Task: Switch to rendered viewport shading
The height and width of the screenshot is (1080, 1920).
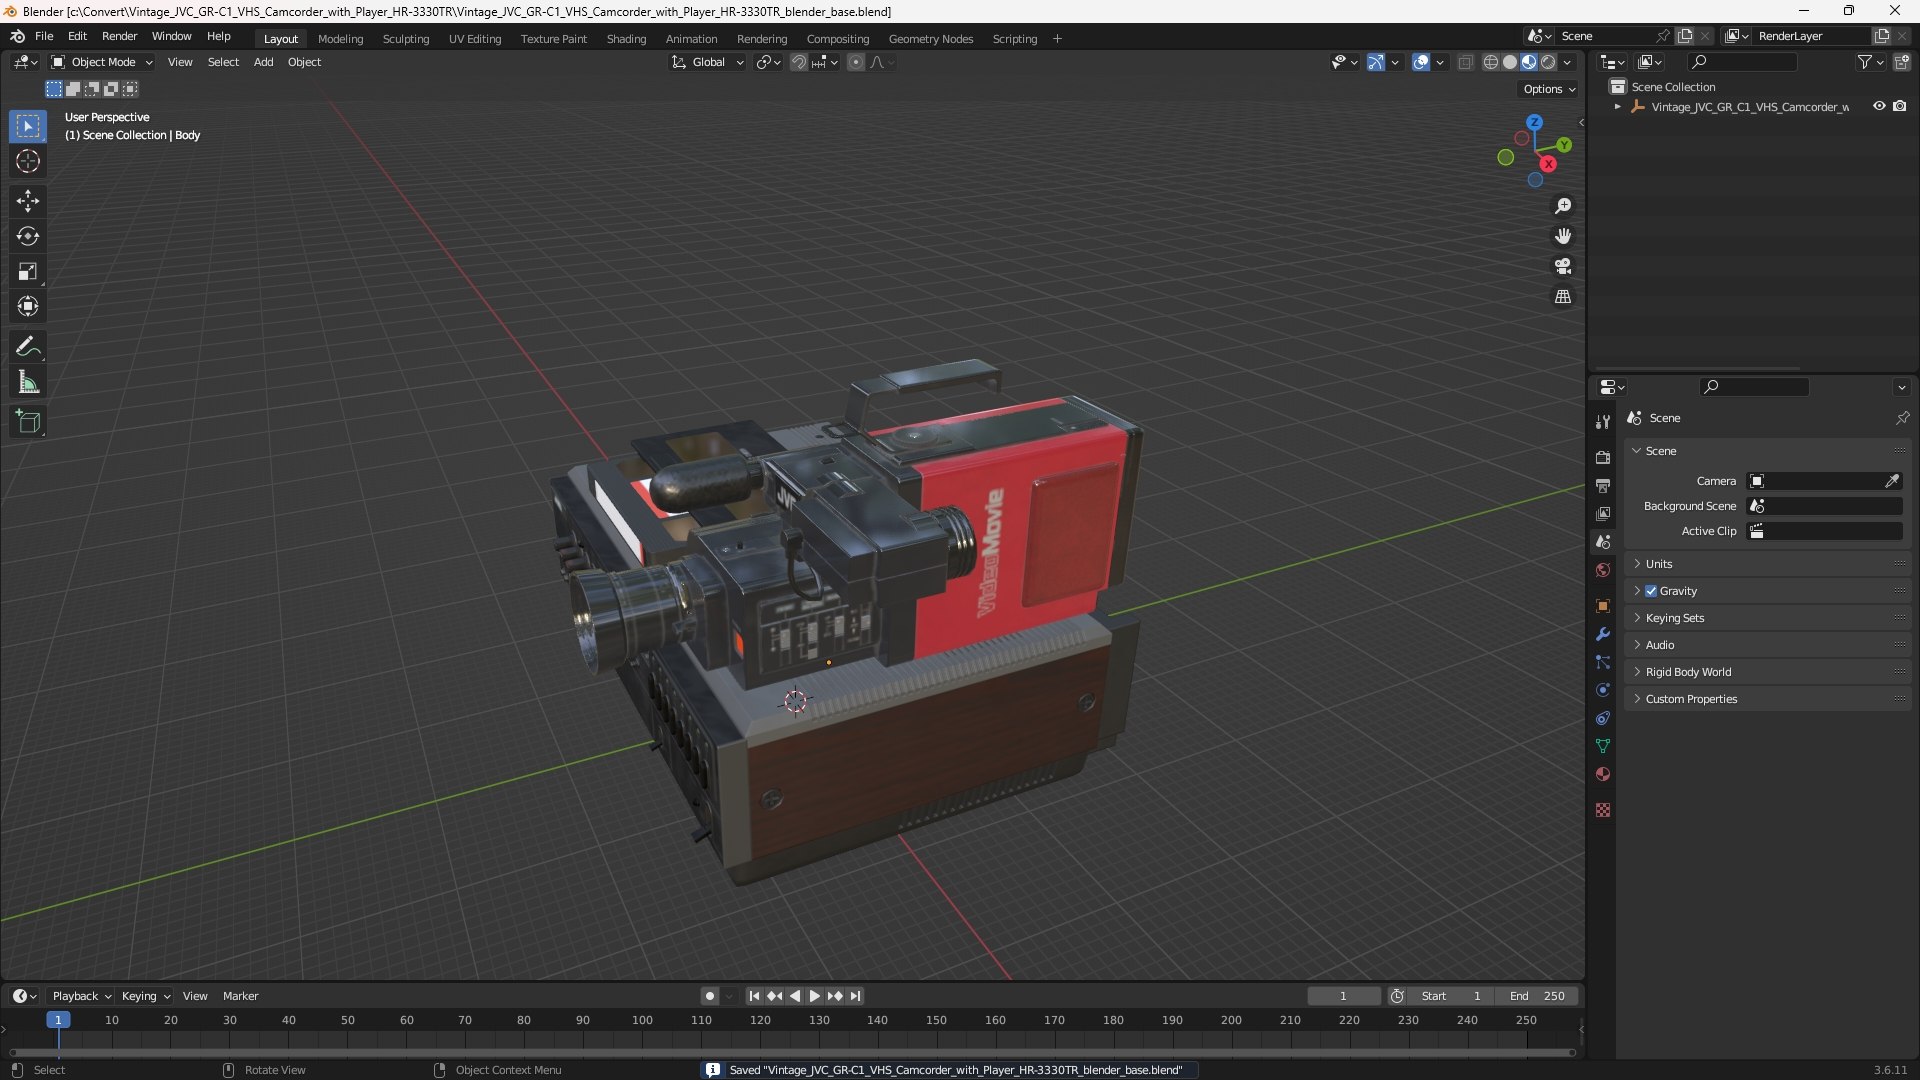Action: (1548, 62)
